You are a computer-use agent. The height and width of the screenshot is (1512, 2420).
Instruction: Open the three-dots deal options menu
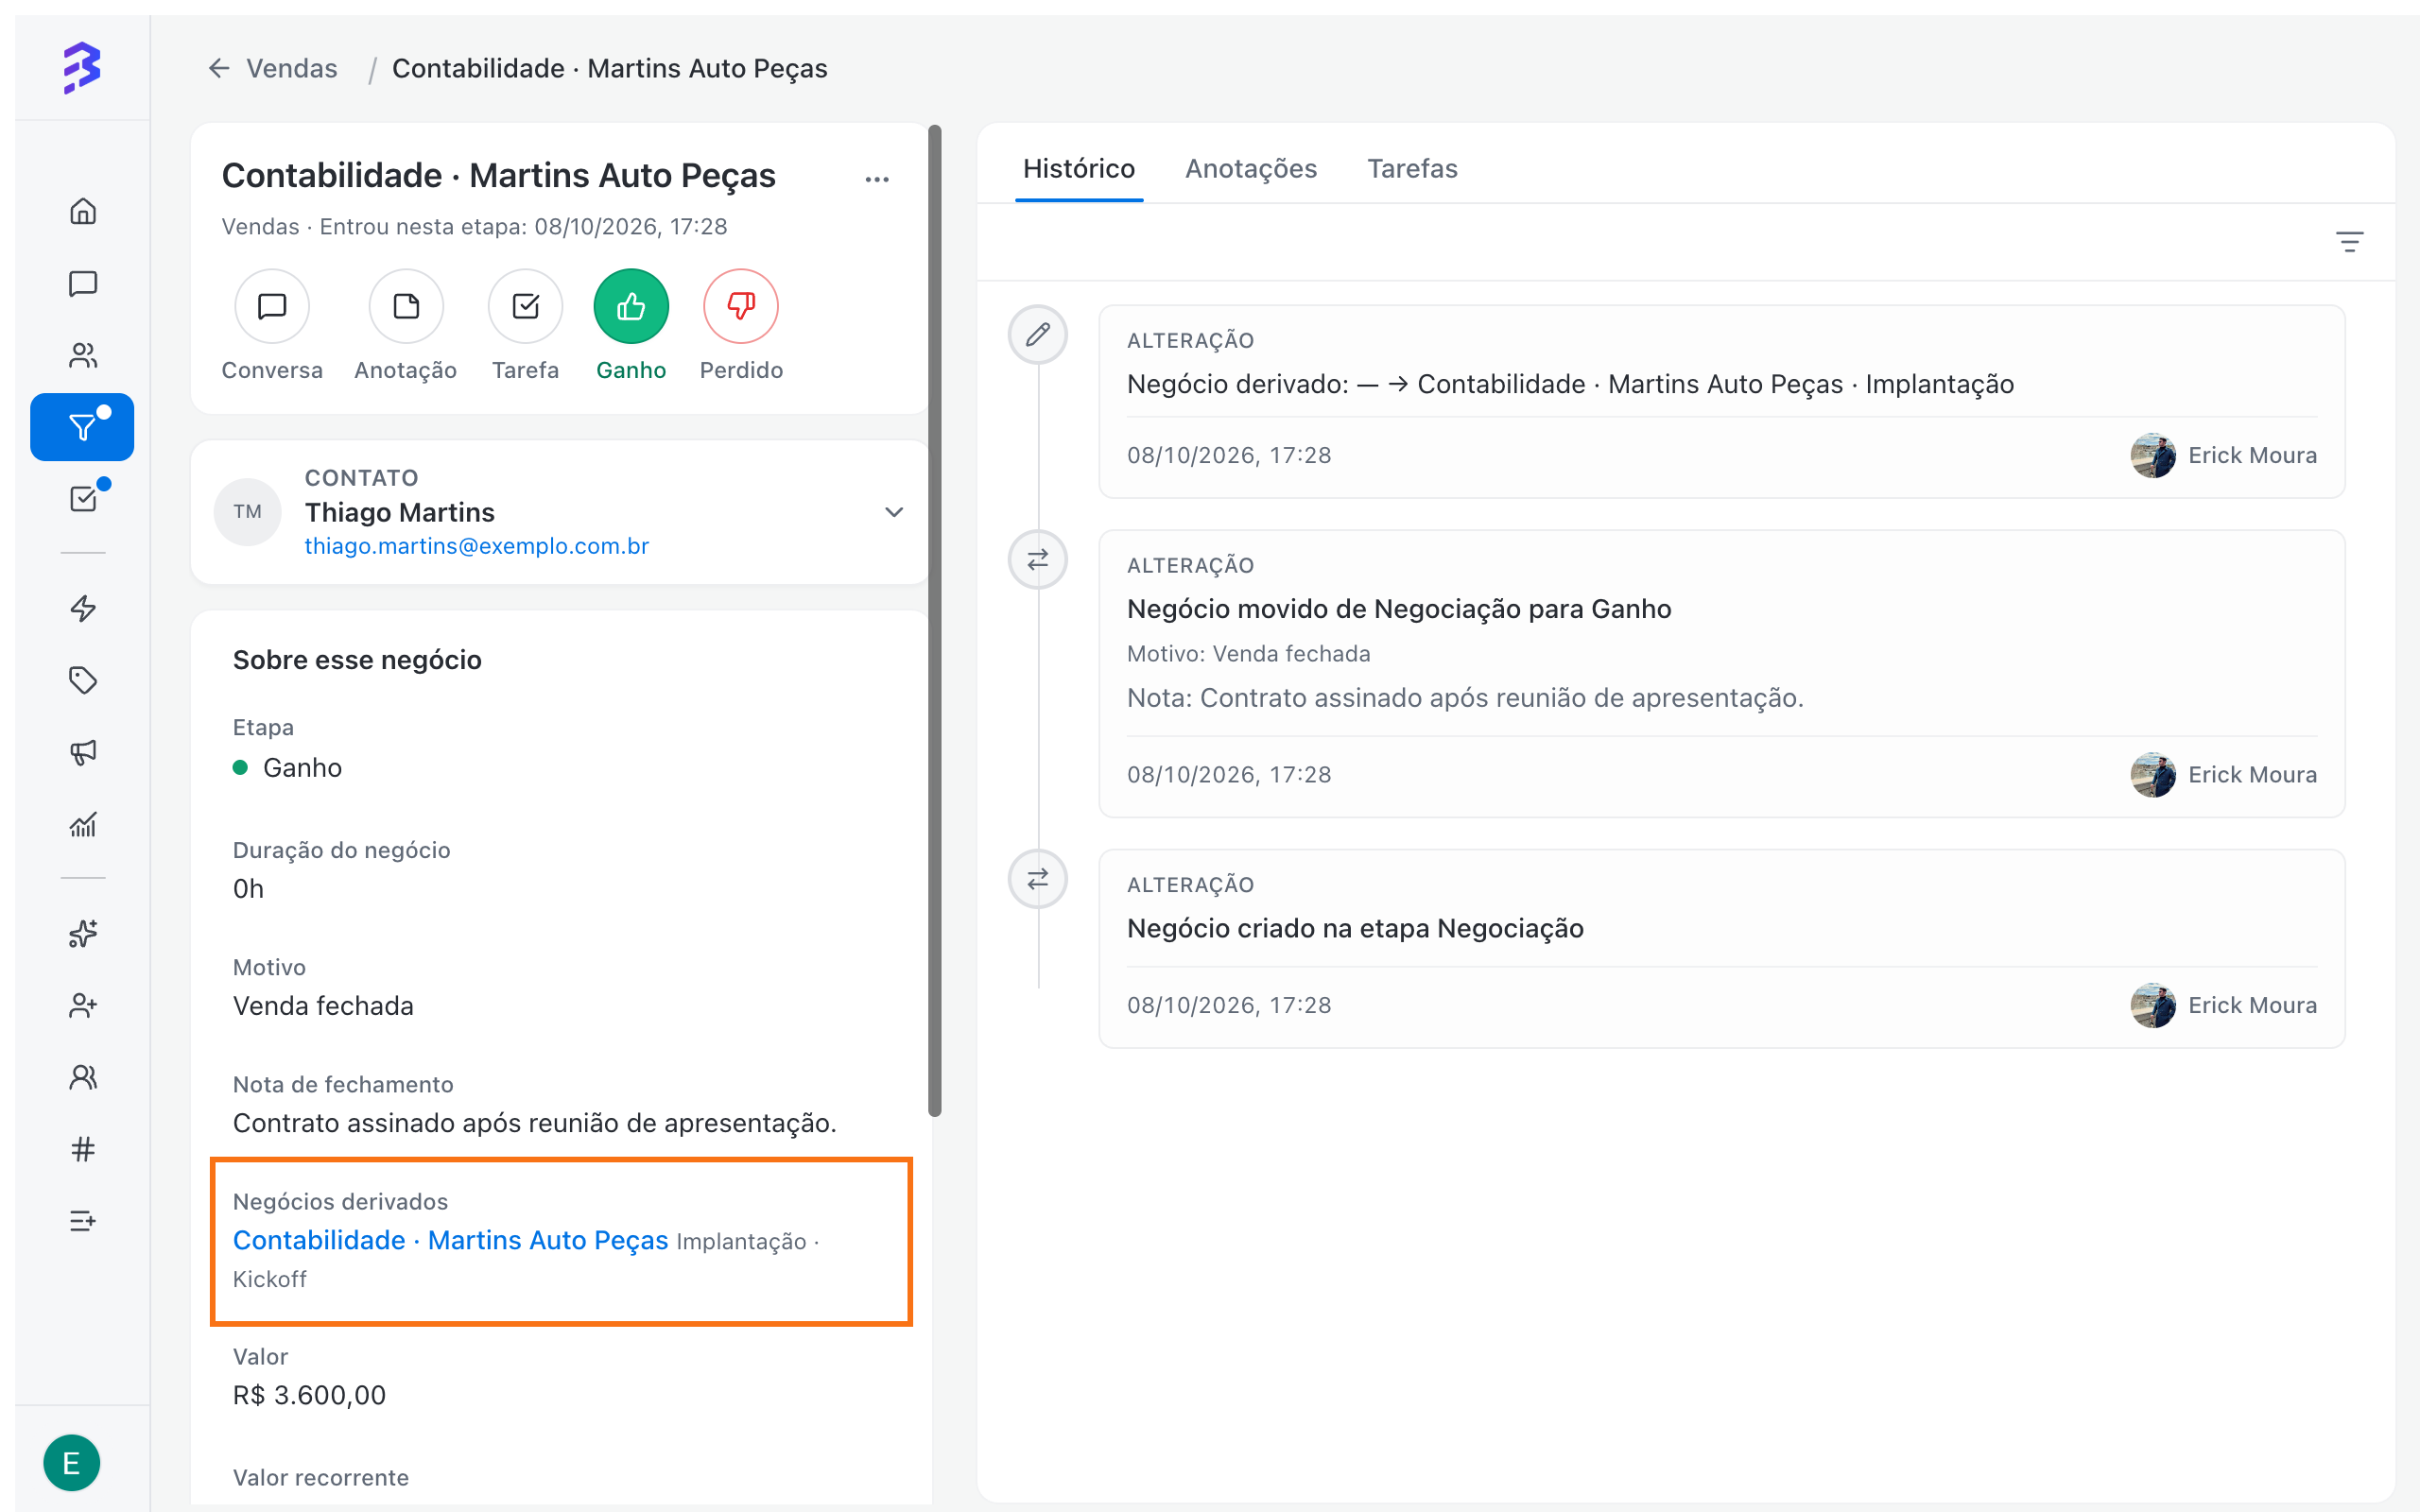[x=877, y=179]
